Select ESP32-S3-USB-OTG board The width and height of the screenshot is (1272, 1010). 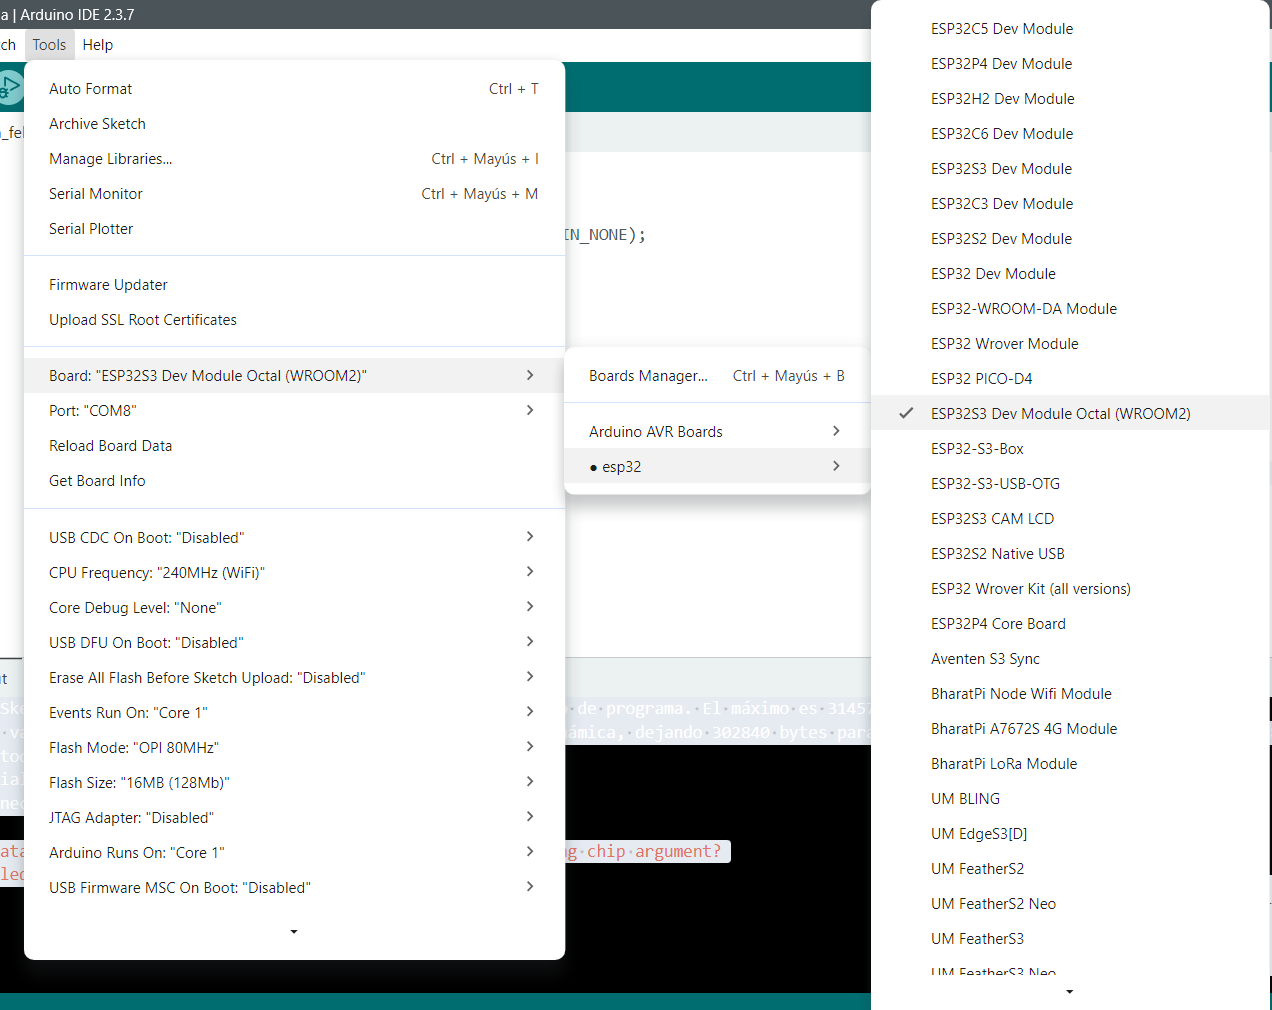1071,484
